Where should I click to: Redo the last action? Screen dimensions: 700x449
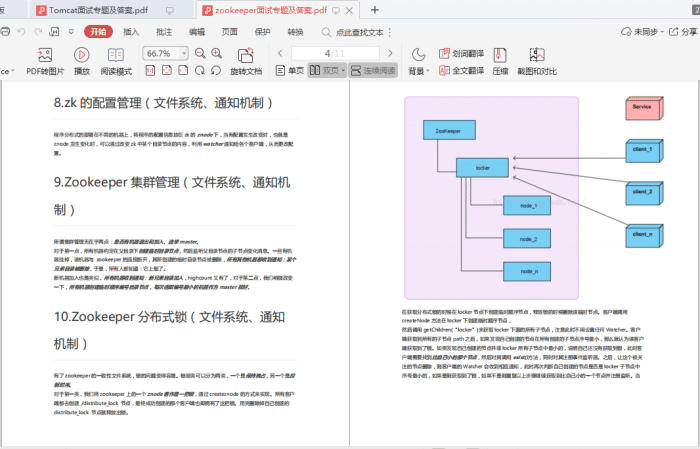(x=38, y=32)
